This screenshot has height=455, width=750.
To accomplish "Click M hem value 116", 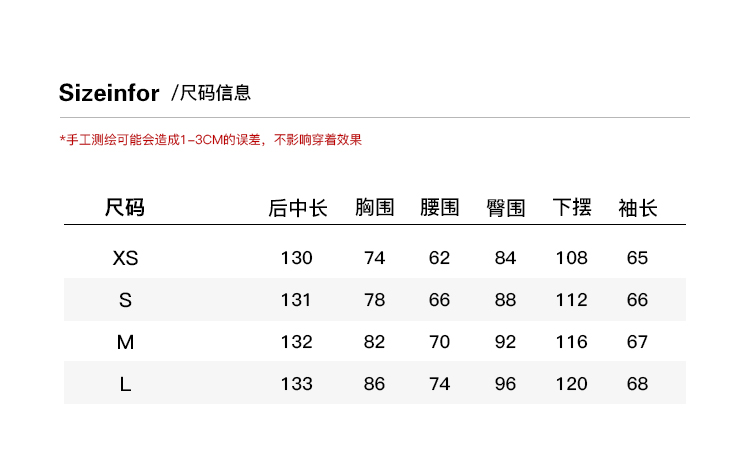I will pos(572,342).
